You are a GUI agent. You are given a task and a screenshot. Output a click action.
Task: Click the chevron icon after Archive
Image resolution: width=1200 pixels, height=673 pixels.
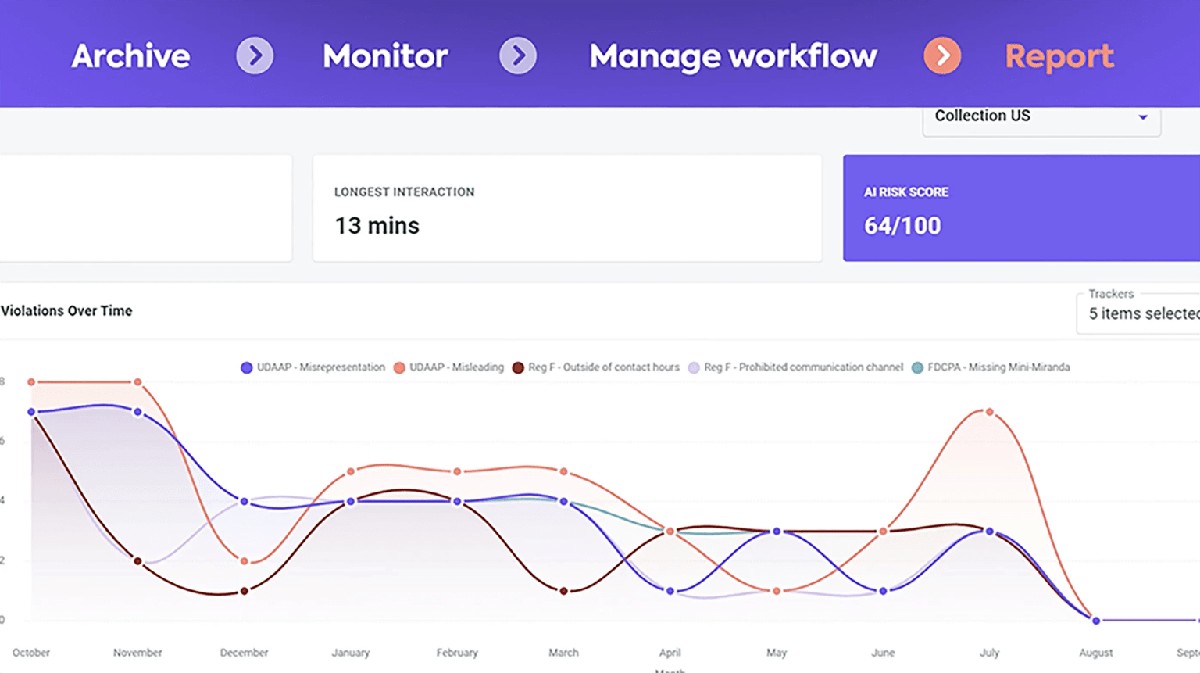click(x=255, y=56)
